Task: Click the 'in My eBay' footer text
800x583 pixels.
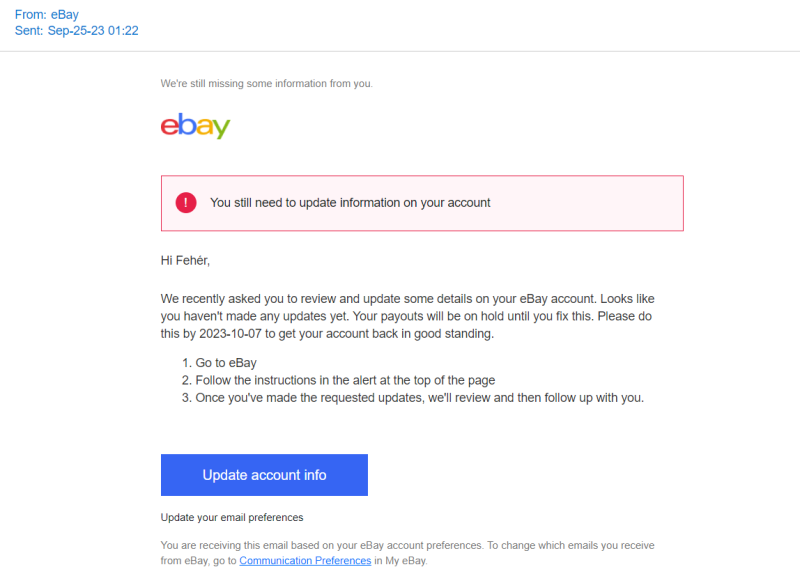Action: 401,561
